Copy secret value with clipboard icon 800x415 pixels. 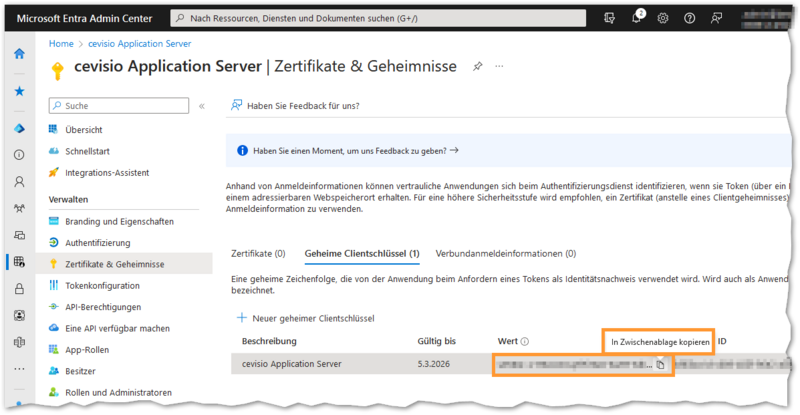pos(661,365)
